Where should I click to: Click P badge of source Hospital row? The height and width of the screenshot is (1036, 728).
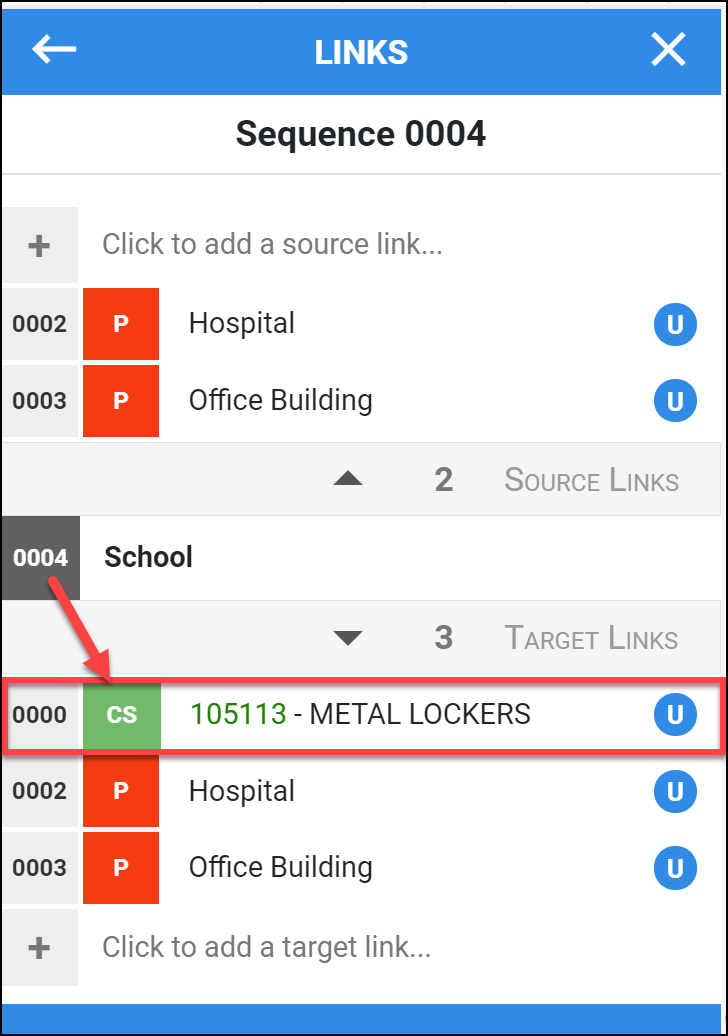[x=121, y=324]
